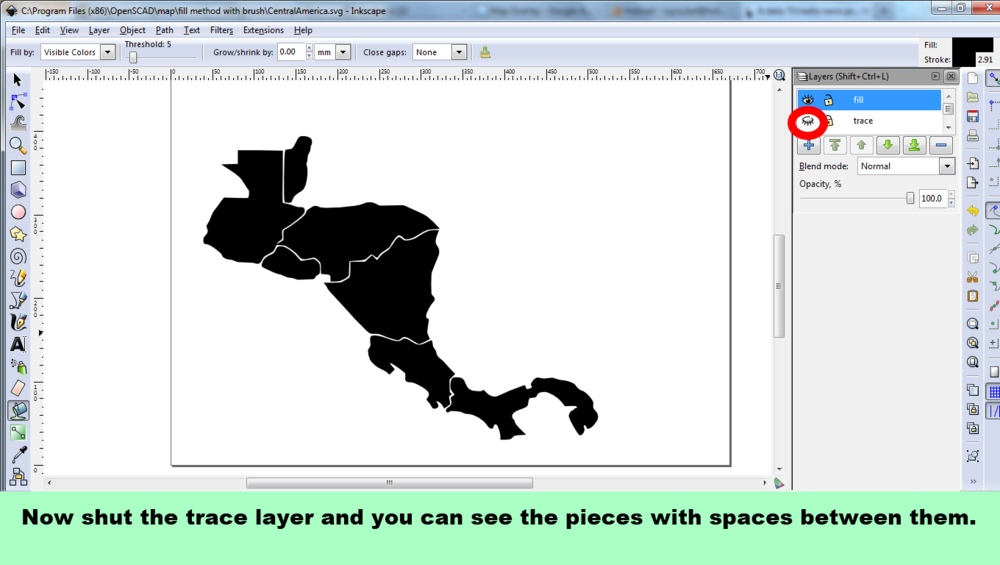Click the layer Opacity slider handle
1000x565 pixels.
click(x=910, y=199)
